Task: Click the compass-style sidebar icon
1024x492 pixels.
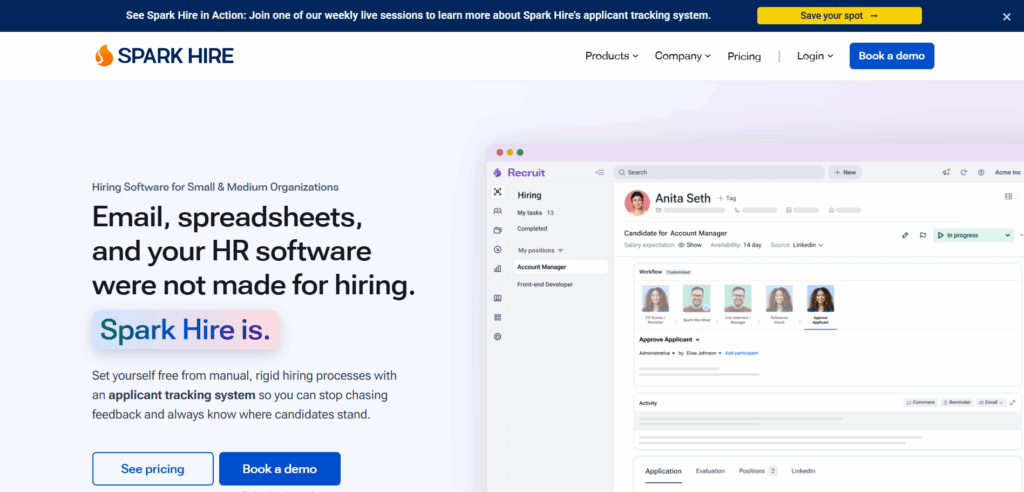Action: [498, 249]
